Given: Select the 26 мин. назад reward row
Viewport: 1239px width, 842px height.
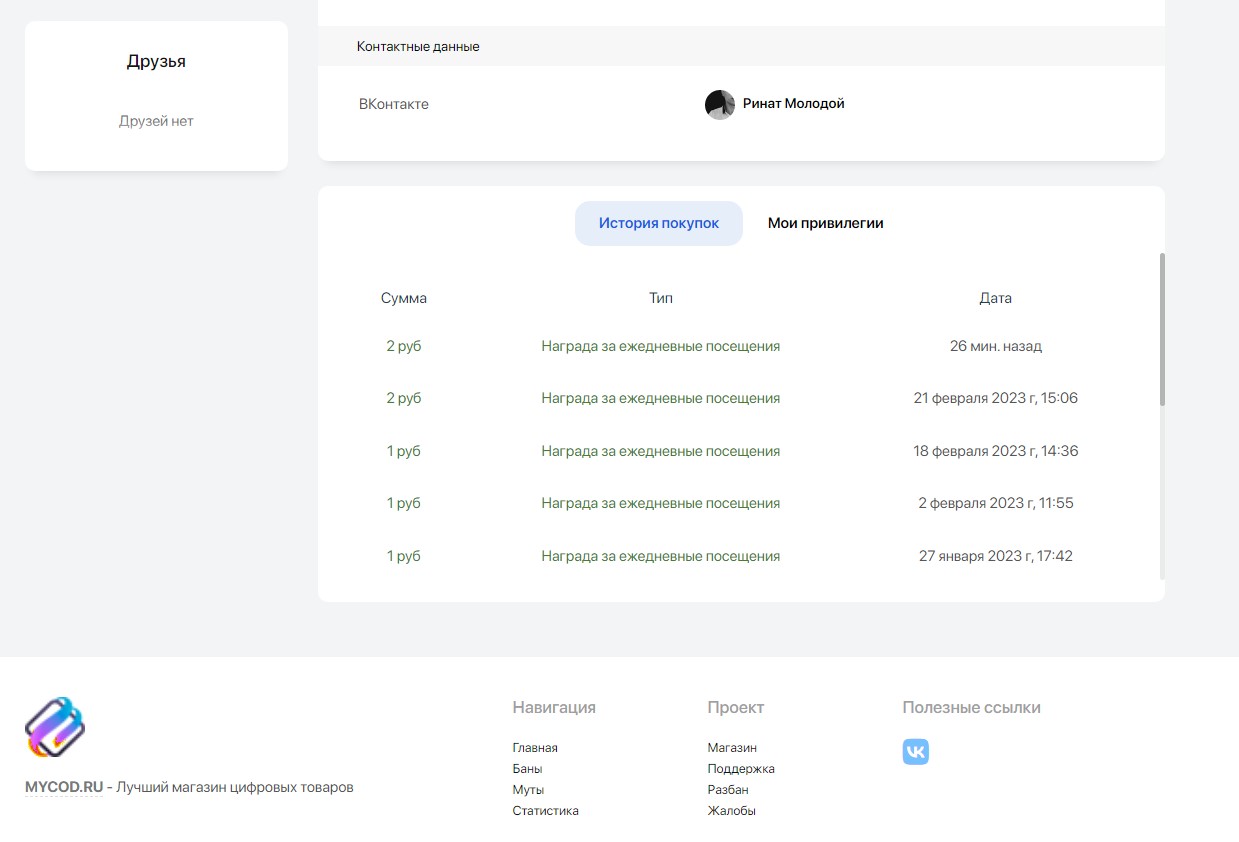Looking at the screenshot, I should [660, 346].
